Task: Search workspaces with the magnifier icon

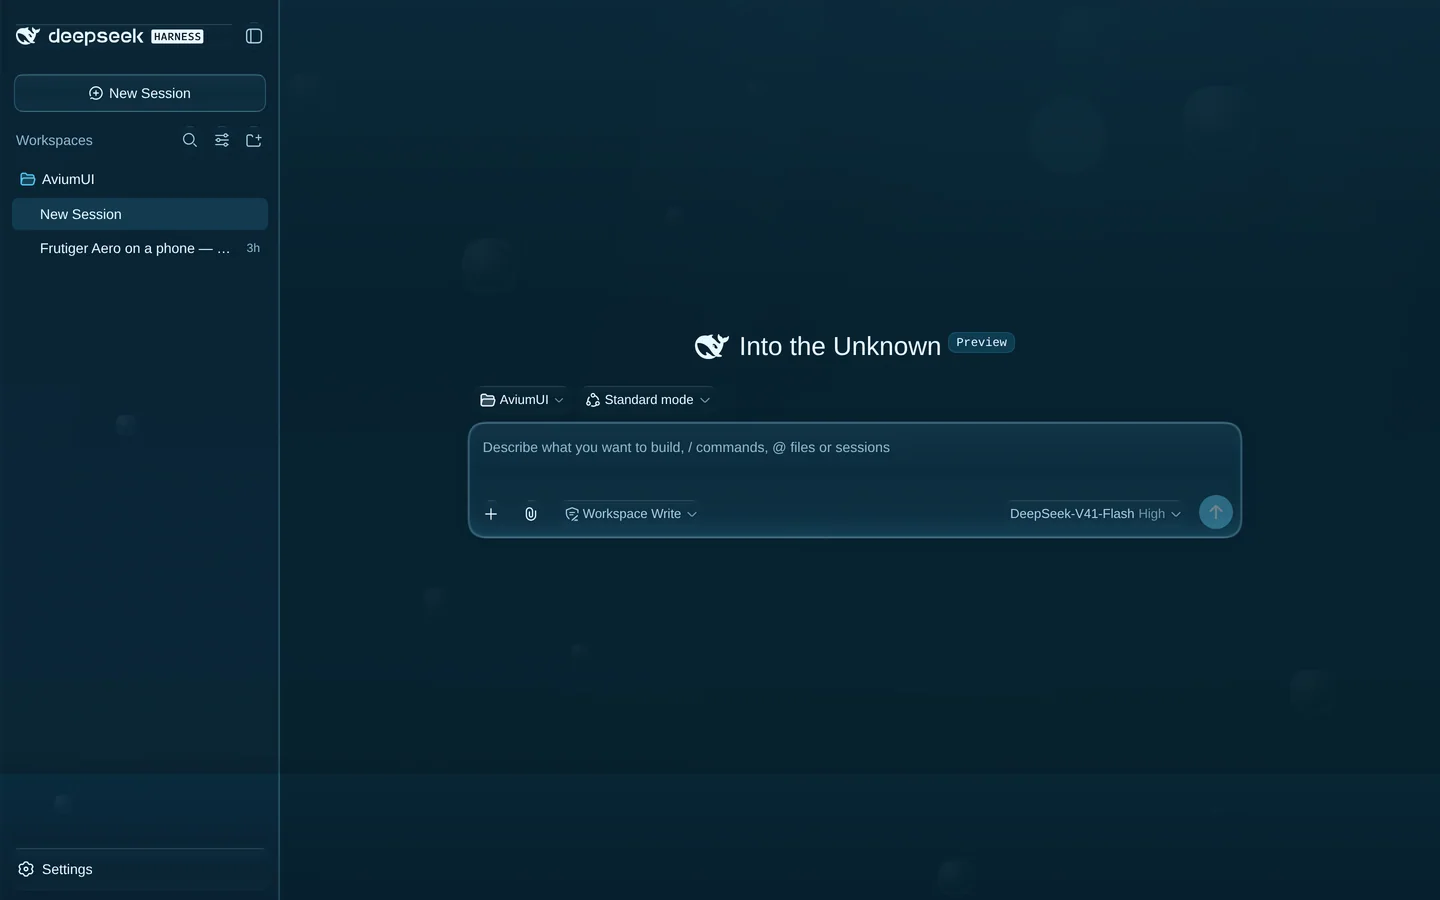Action: click(x=190, y=140)
